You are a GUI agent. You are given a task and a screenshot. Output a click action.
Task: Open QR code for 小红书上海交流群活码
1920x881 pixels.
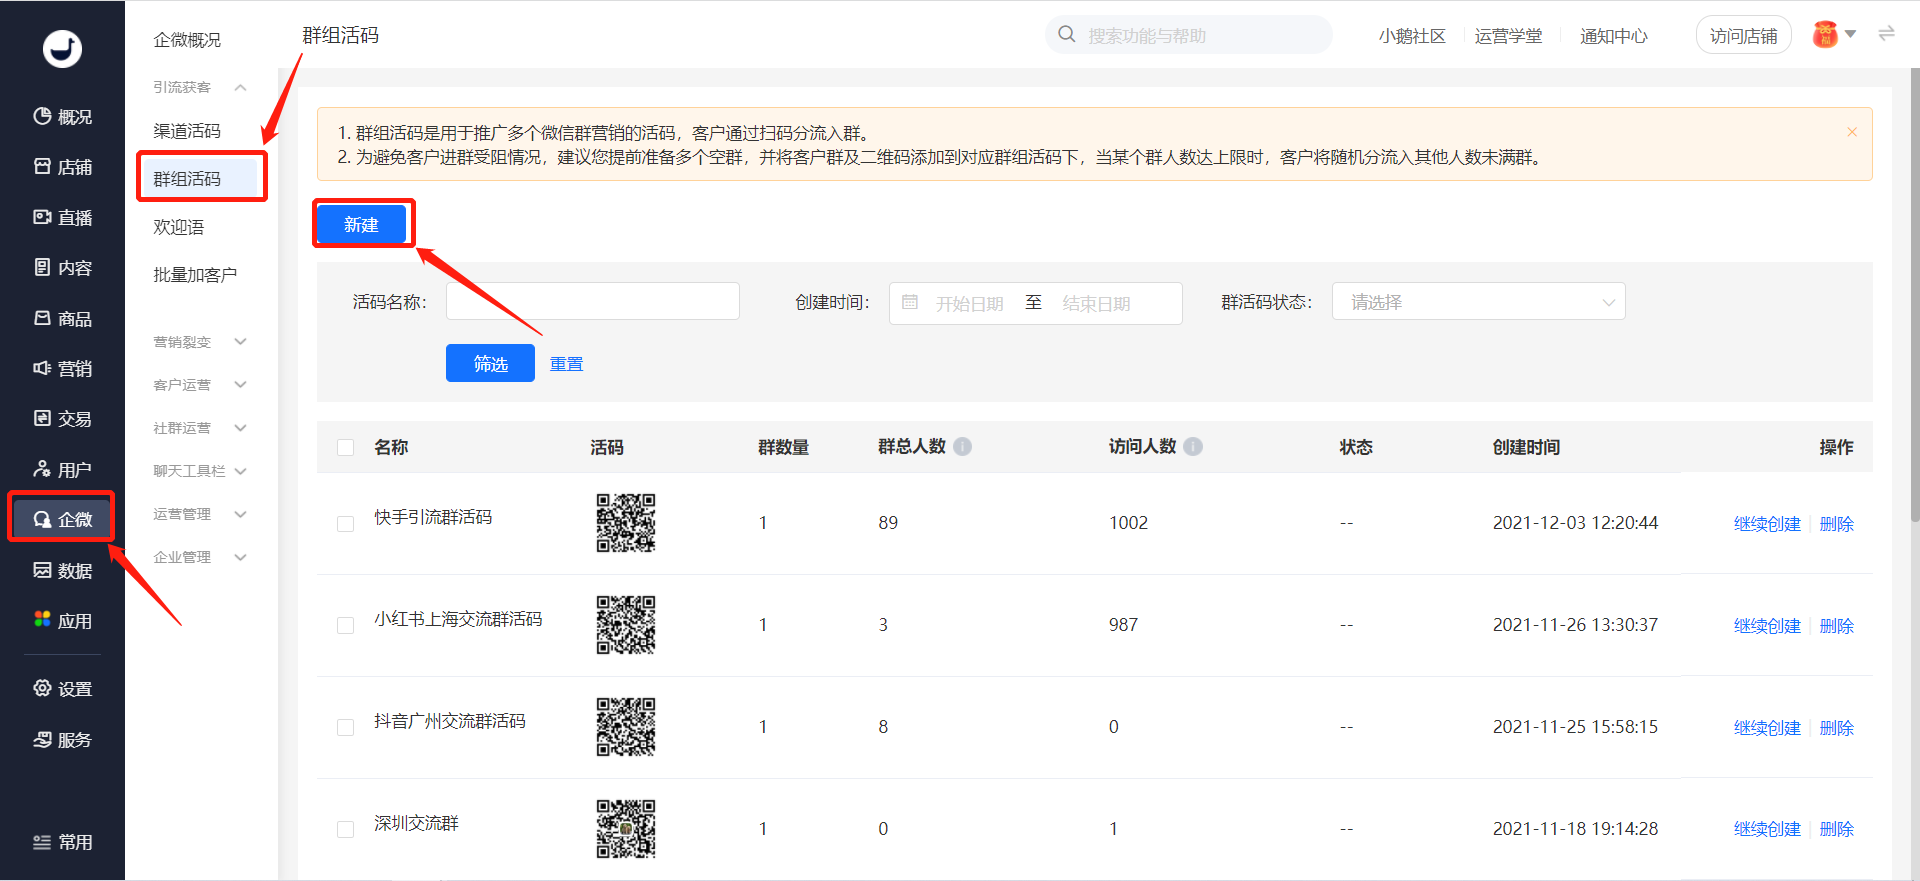626,624
